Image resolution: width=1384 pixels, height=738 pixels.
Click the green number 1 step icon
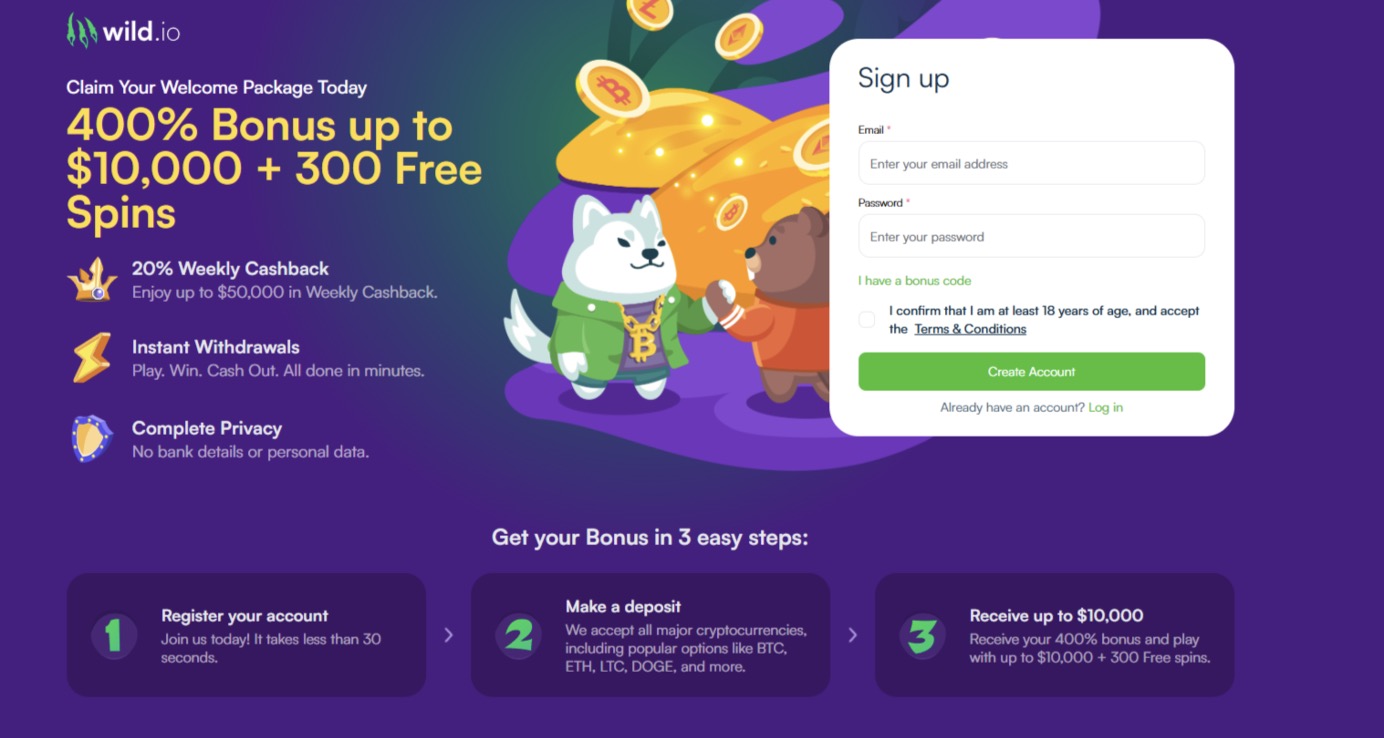pyautogui.click(x=114, y=635)
